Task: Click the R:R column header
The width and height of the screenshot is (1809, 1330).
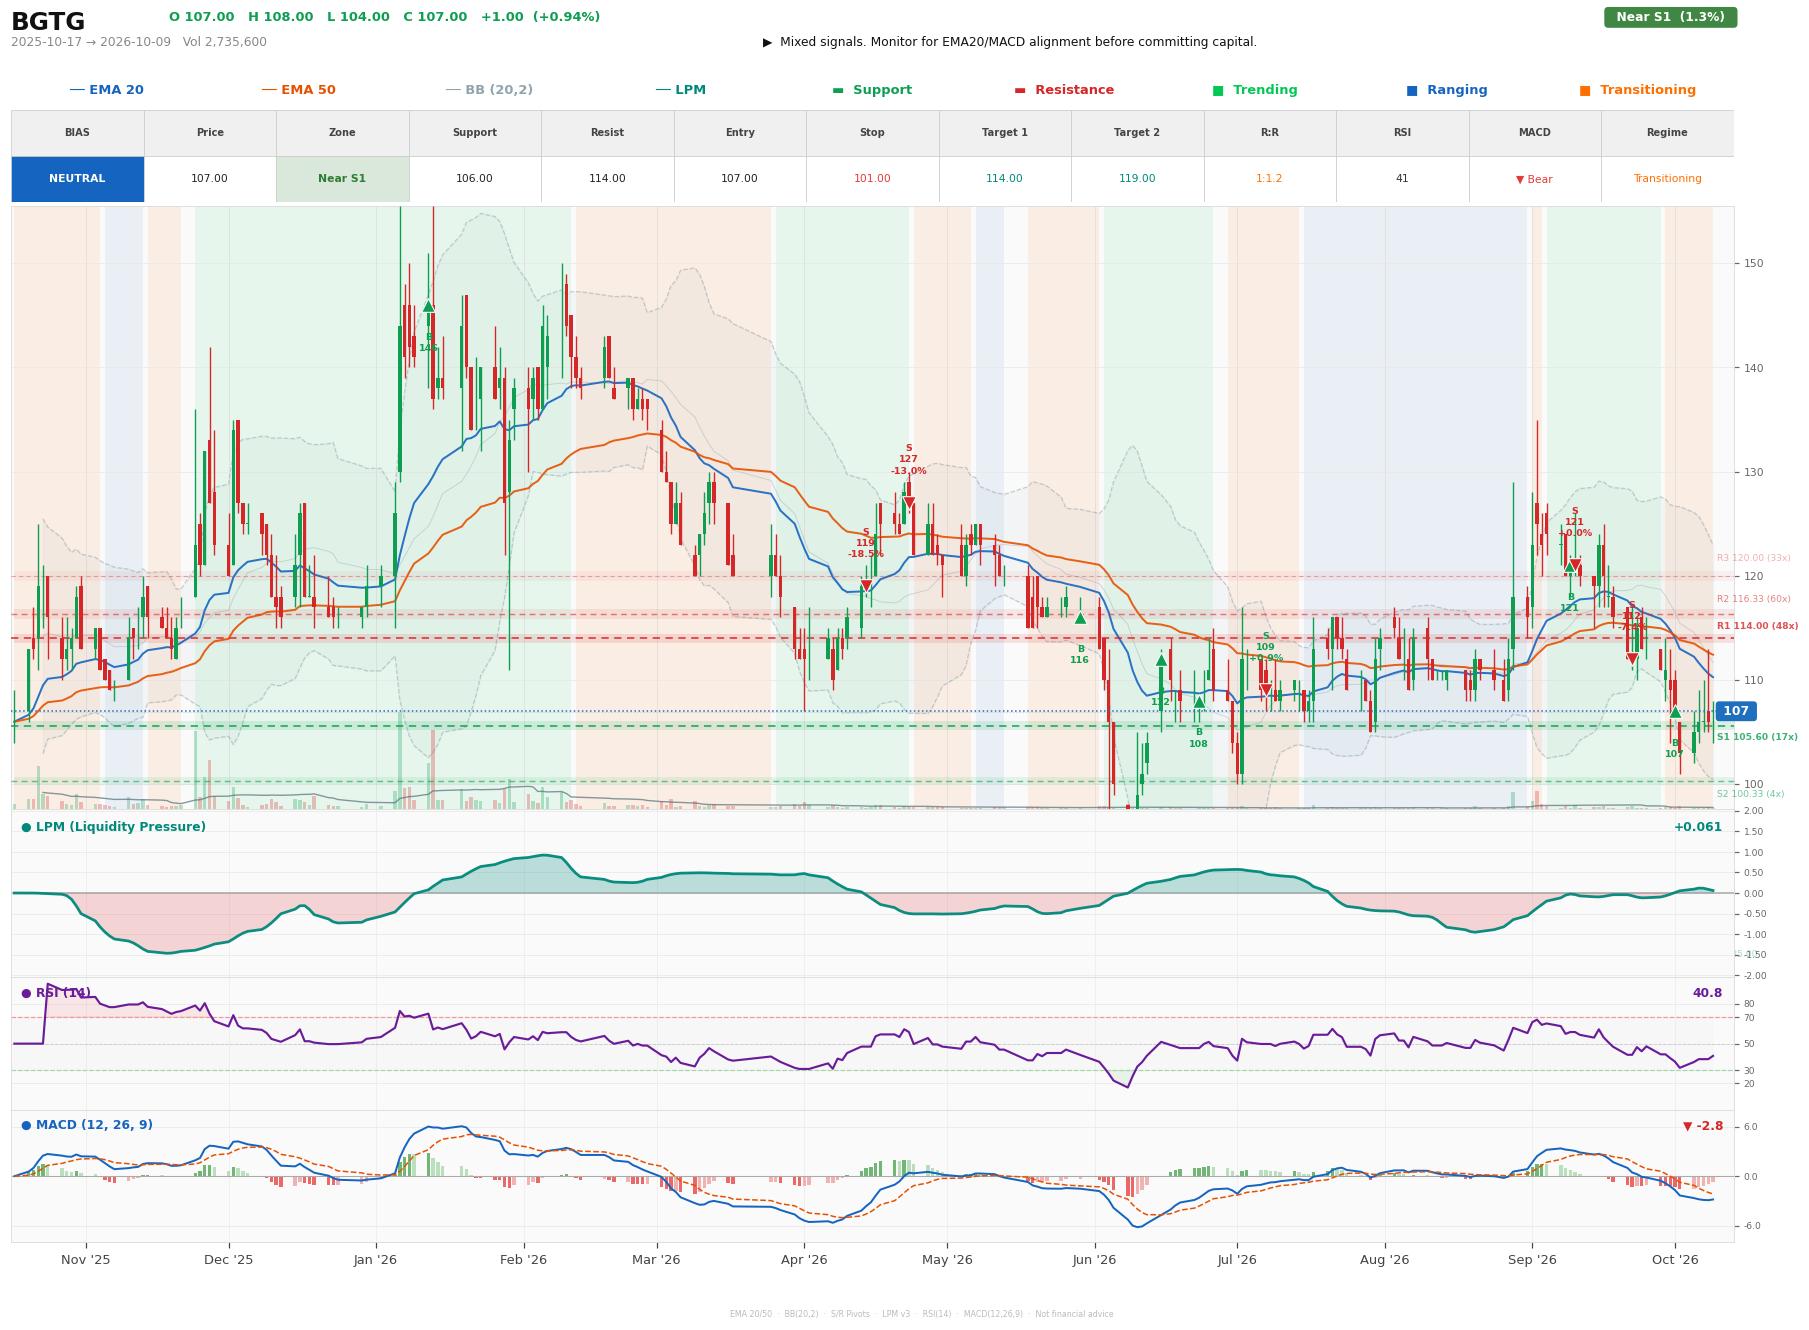Action: pyautogui.click(x=1269, y=133)
